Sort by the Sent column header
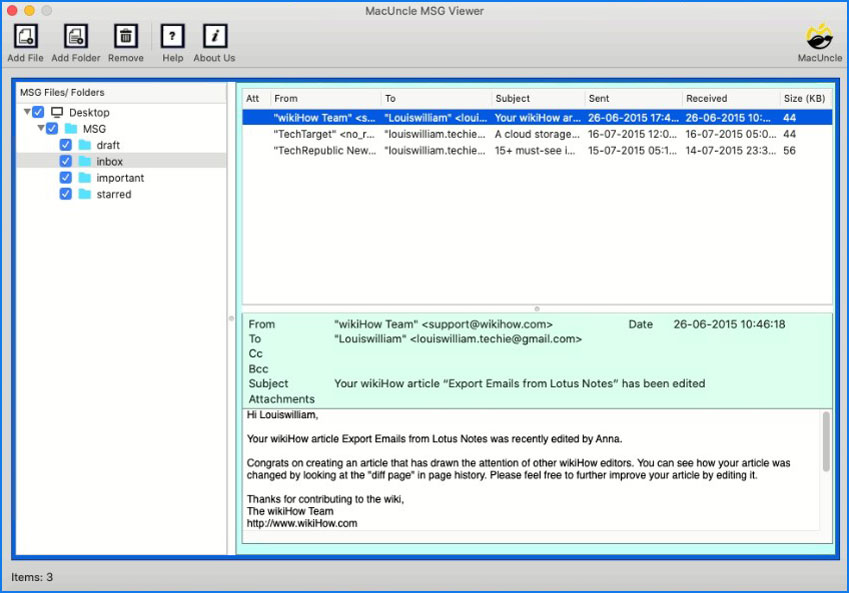 (634, 99)
